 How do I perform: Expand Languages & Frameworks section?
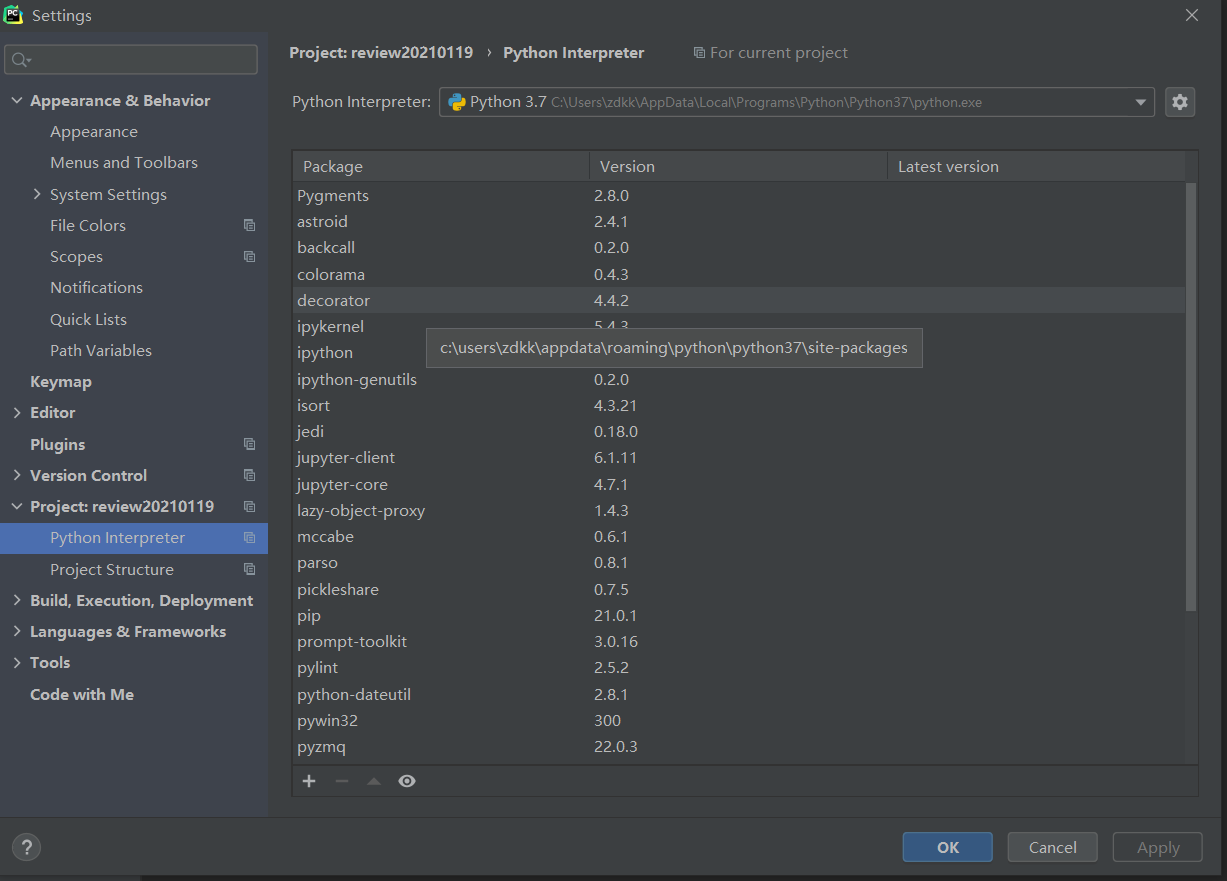pos(17,632)
